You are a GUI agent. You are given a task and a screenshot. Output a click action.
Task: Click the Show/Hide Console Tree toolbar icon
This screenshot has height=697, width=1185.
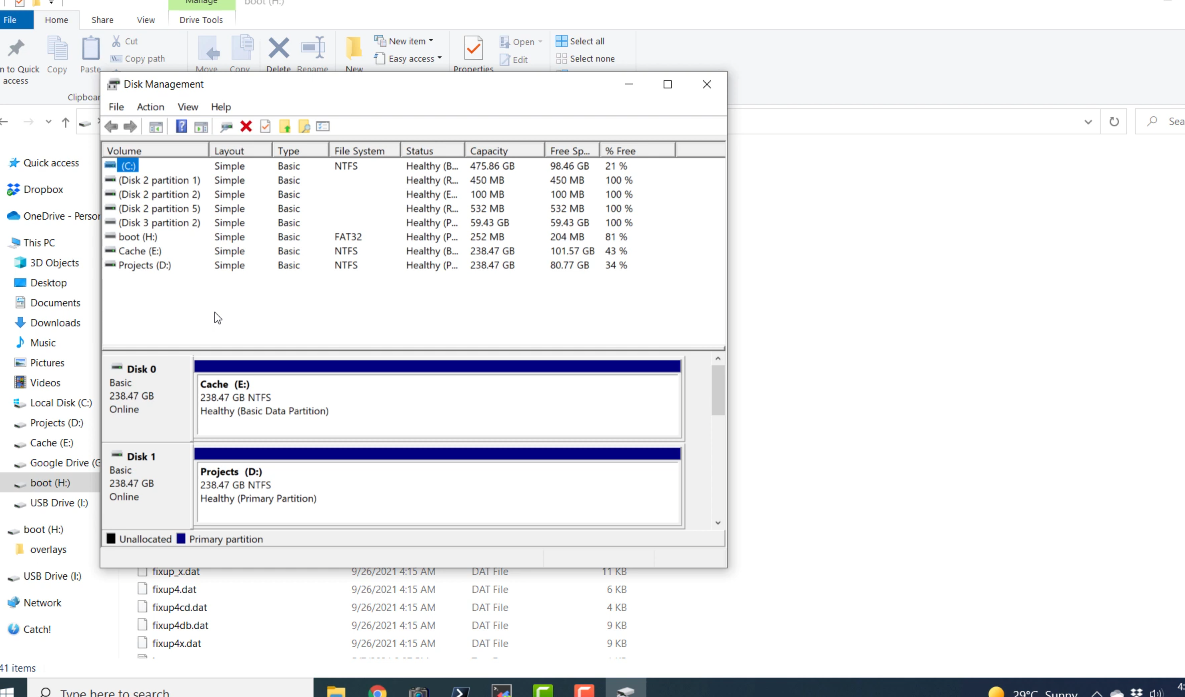[x=156, y=126]
